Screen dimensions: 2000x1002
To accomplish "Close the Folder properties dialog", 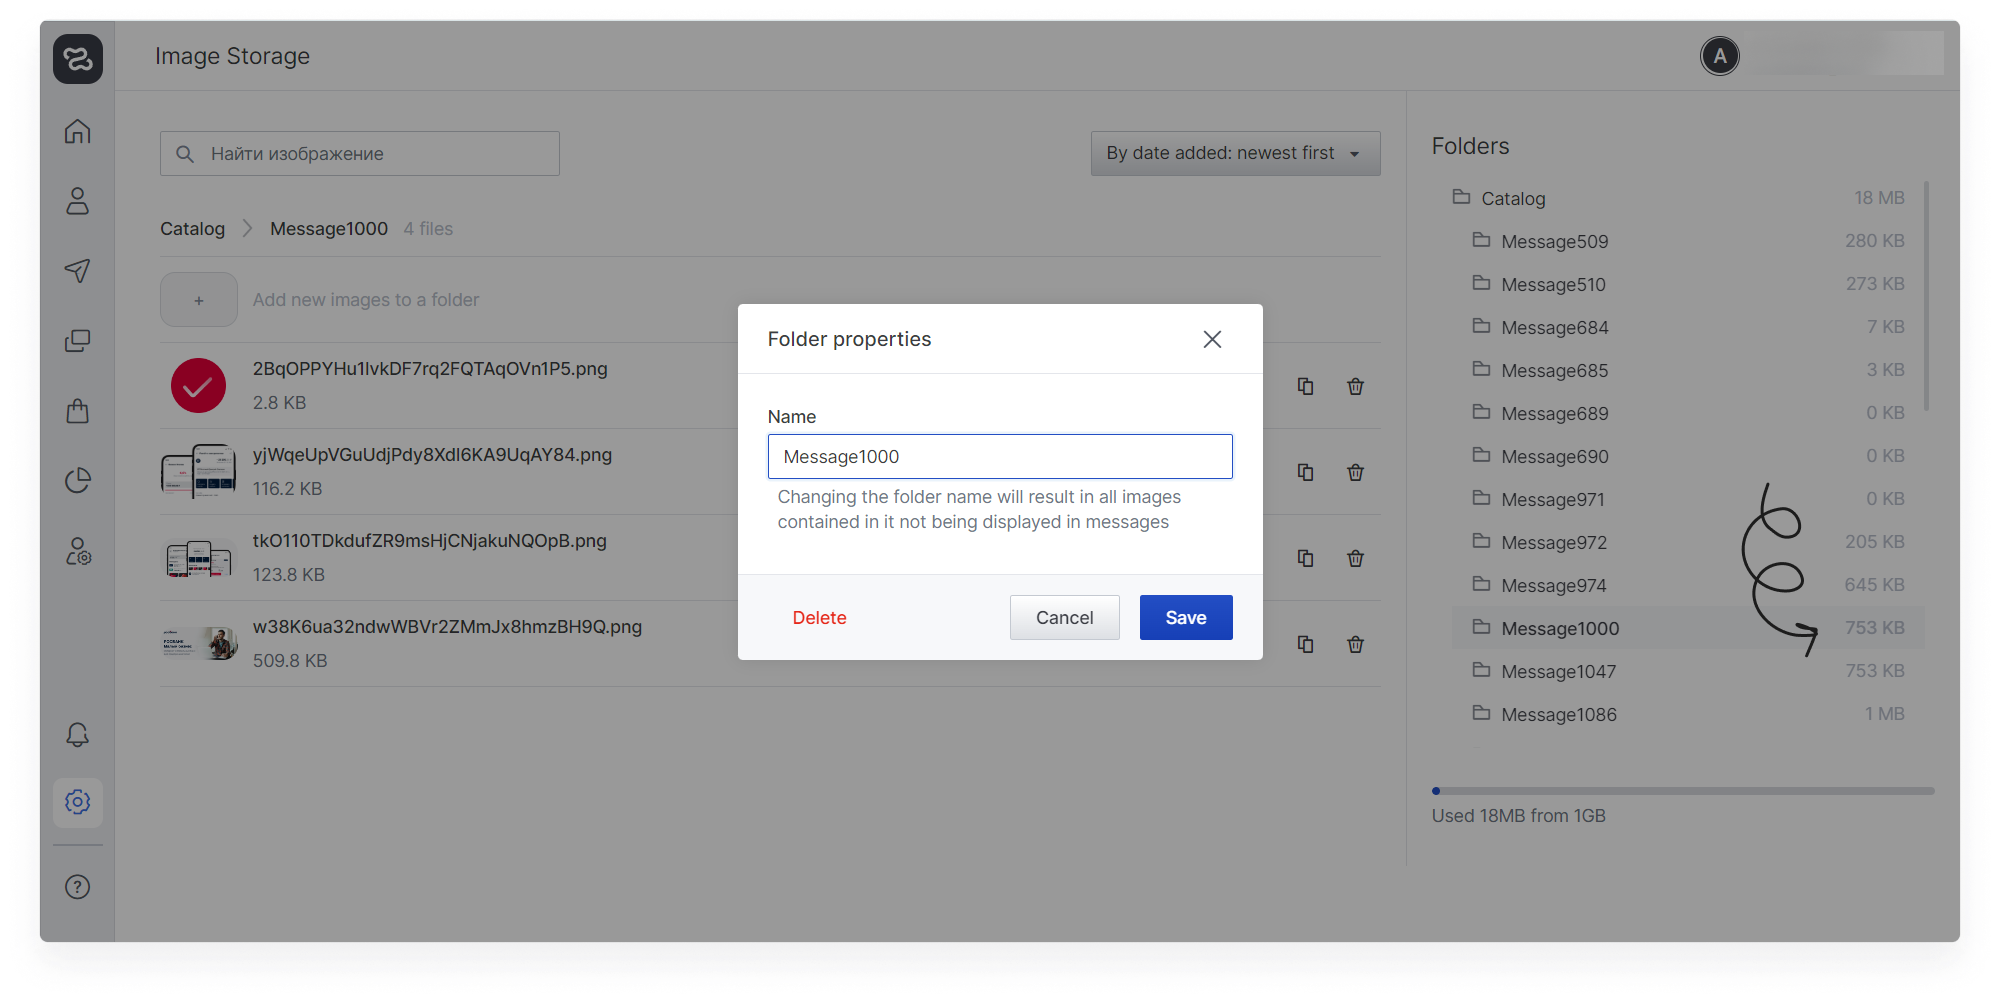I will [x=1212, y=339].
